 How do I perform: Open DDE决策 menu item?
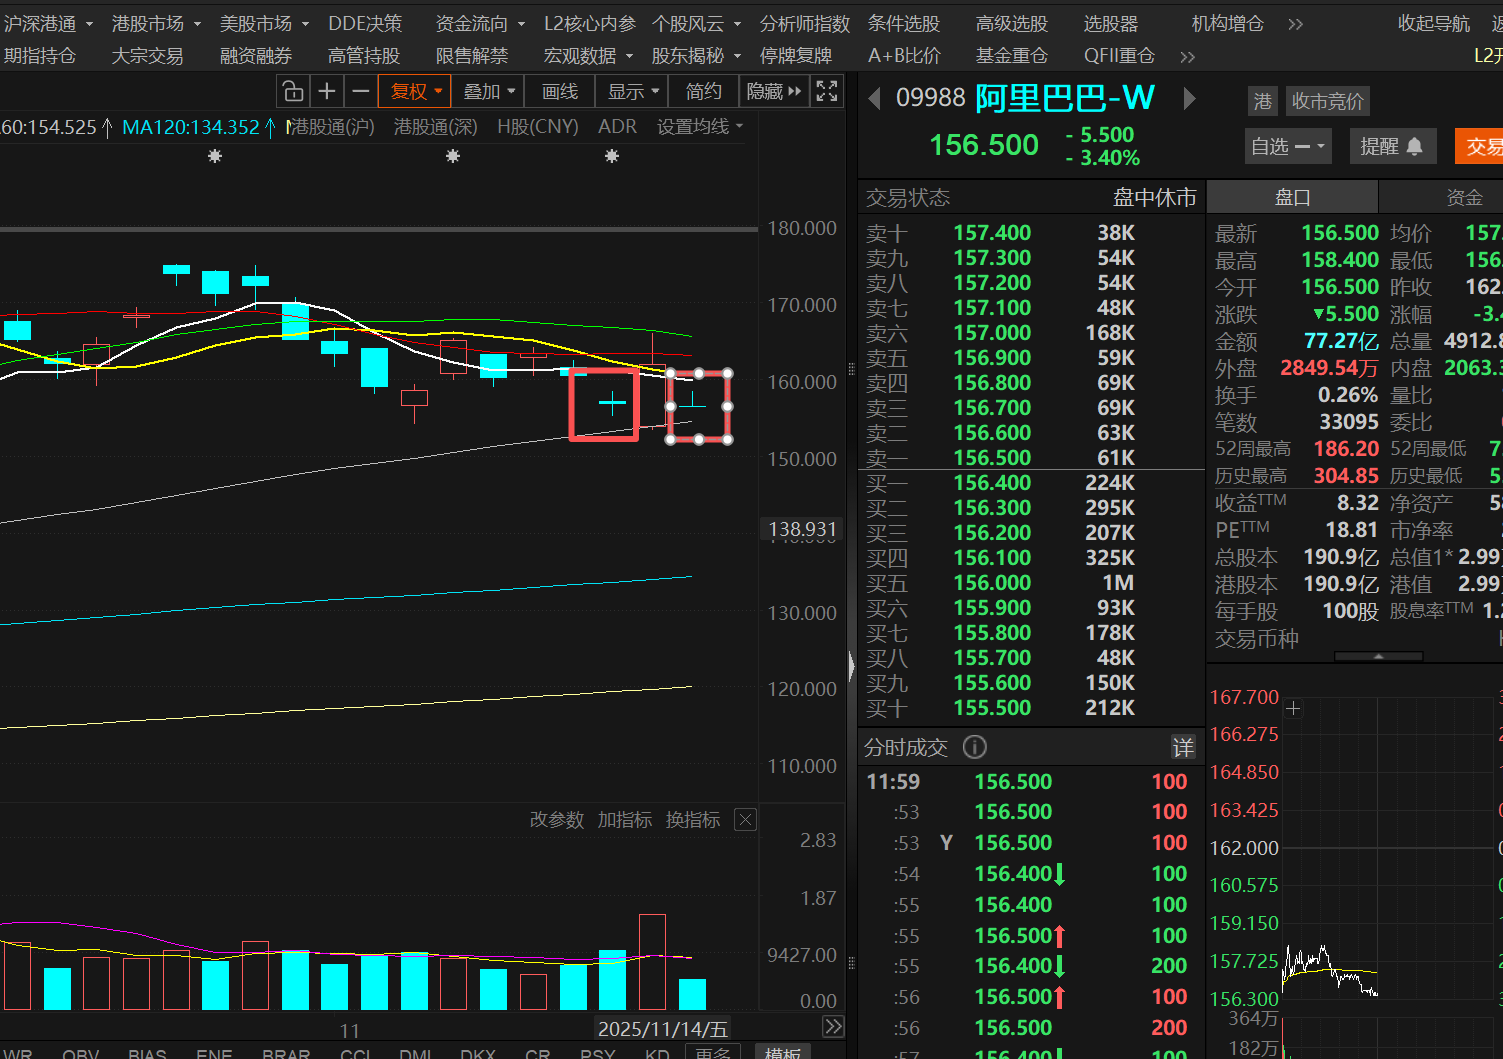coord(365,24)
